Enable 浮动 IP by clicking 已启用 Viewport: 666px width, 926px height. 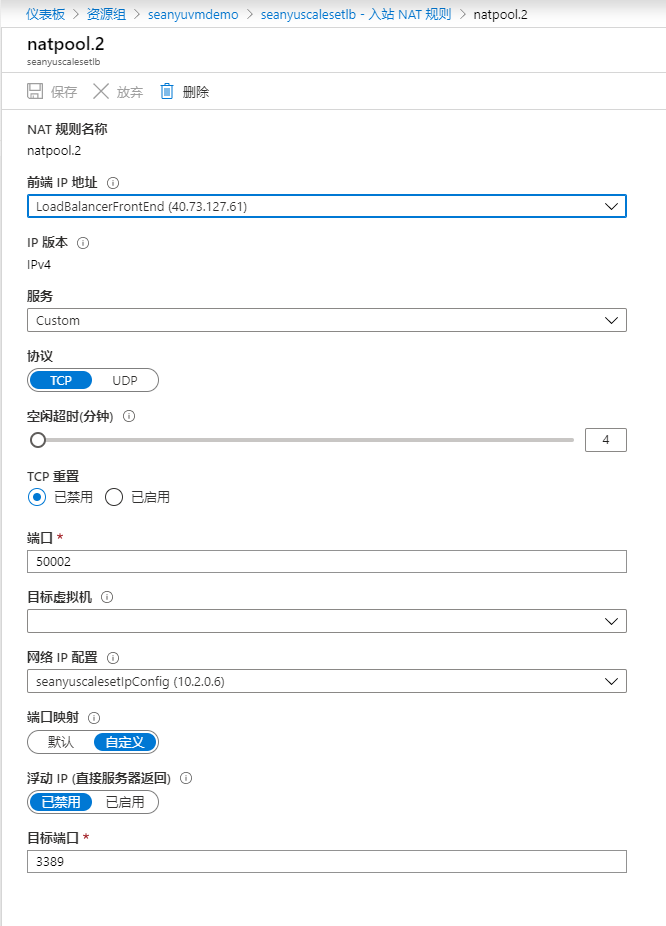coord(125,802)
